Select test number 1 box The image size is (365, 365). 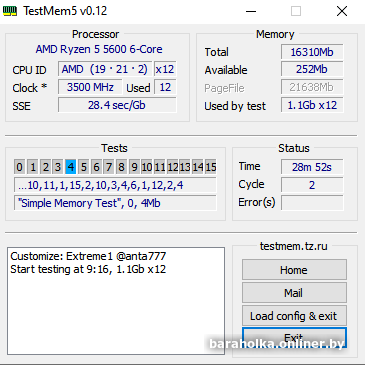(x=33, y=167)
